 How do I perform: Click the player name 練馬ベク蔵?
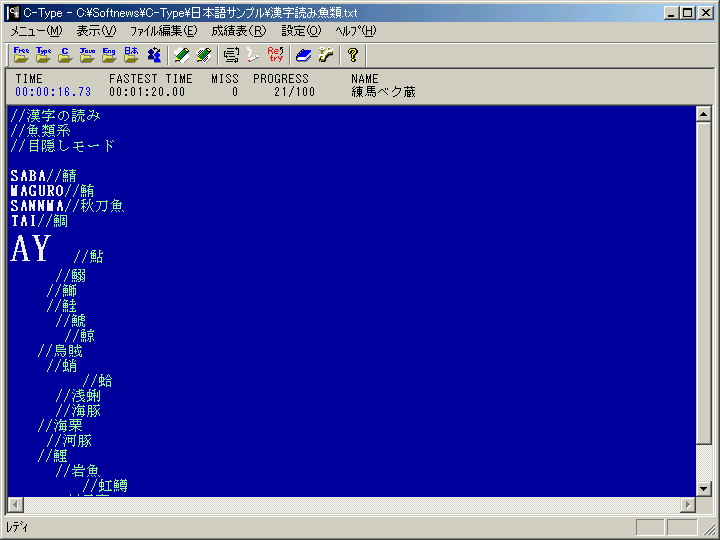coord(383,92)
